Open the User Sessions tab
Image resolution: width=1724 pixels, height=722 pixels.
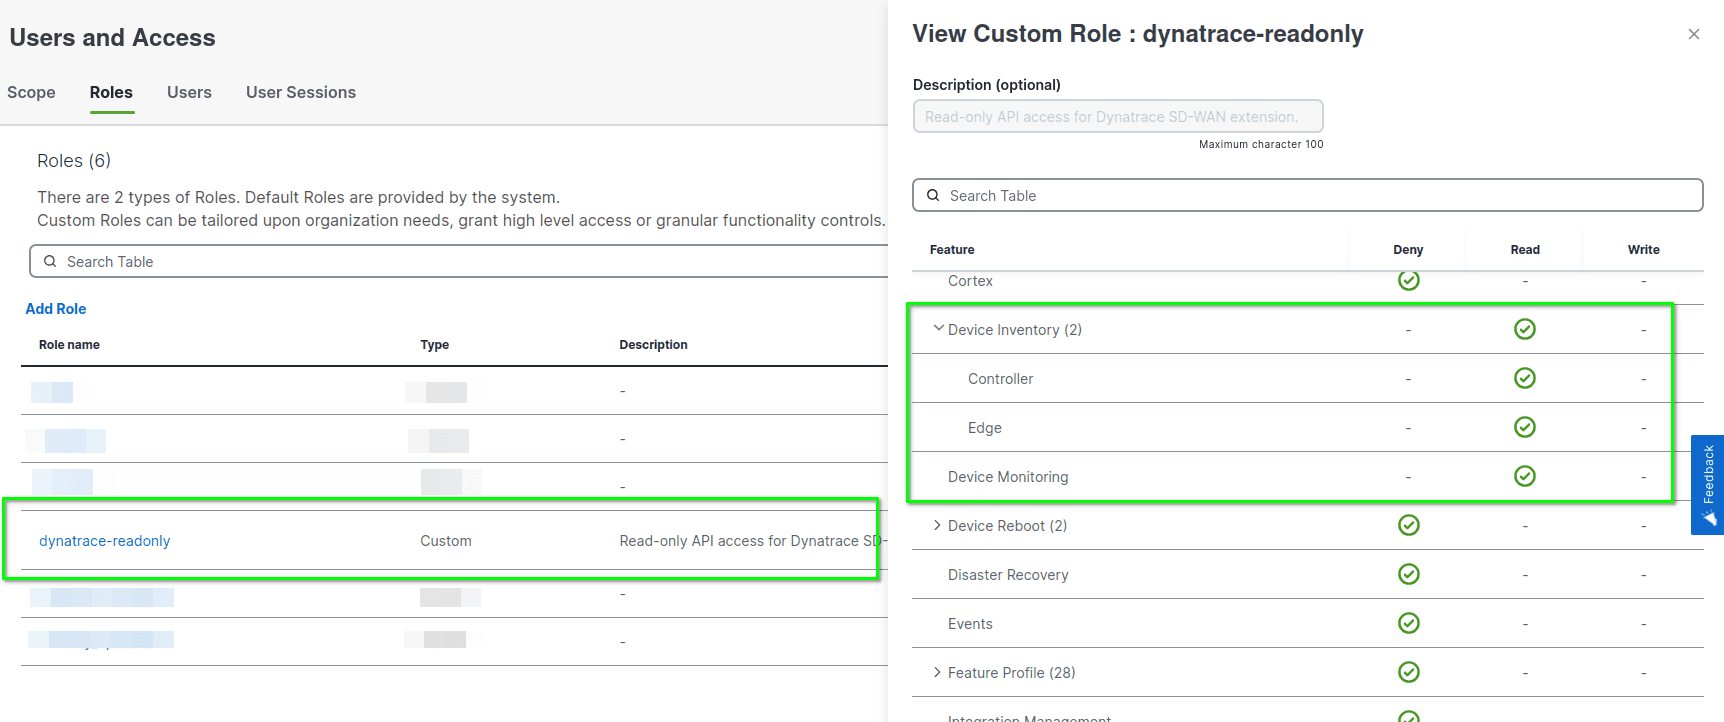pos(300,92)
